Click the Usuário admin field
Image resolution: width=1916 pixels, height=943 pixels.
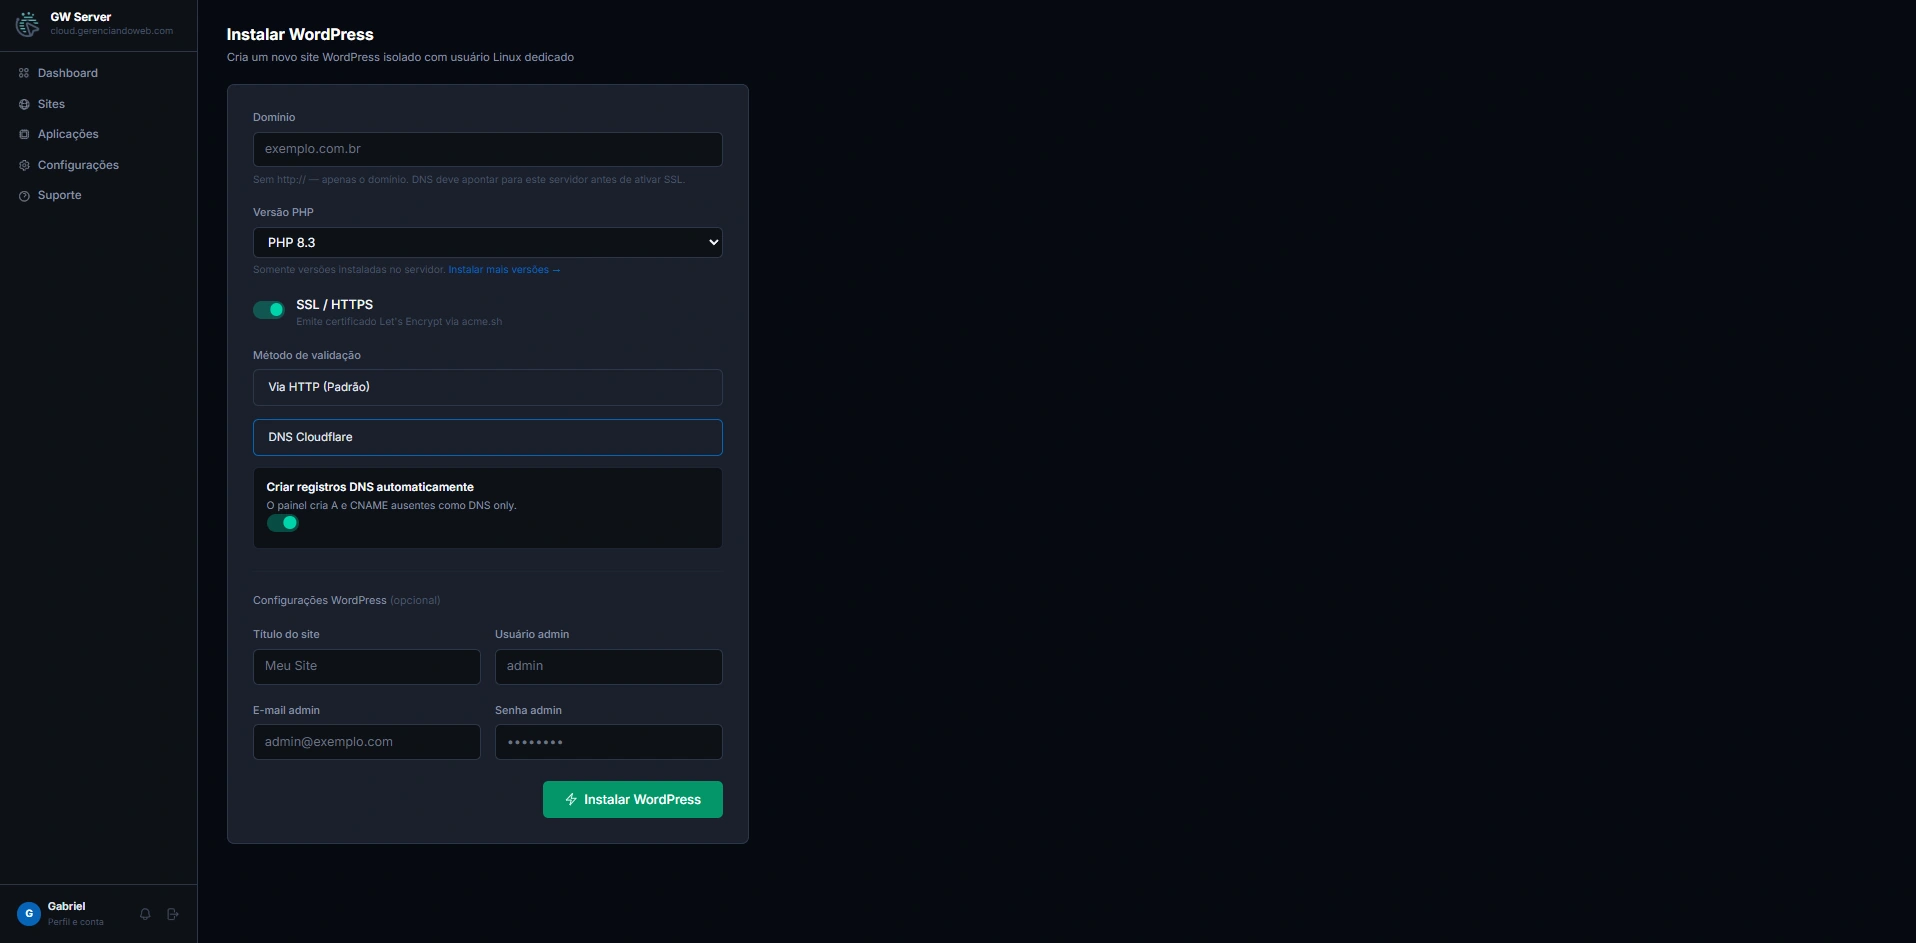[608, 666]
